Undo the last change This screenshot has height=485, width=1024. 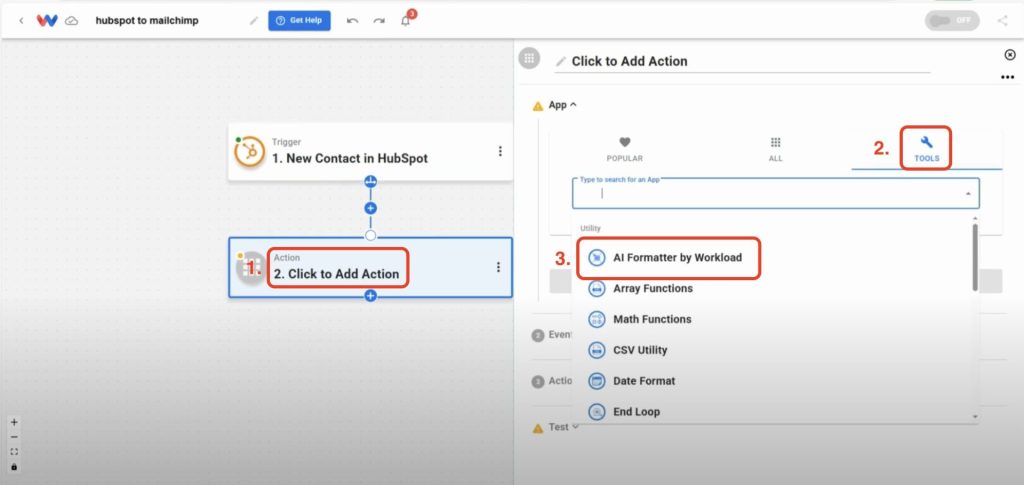[353, 21]
